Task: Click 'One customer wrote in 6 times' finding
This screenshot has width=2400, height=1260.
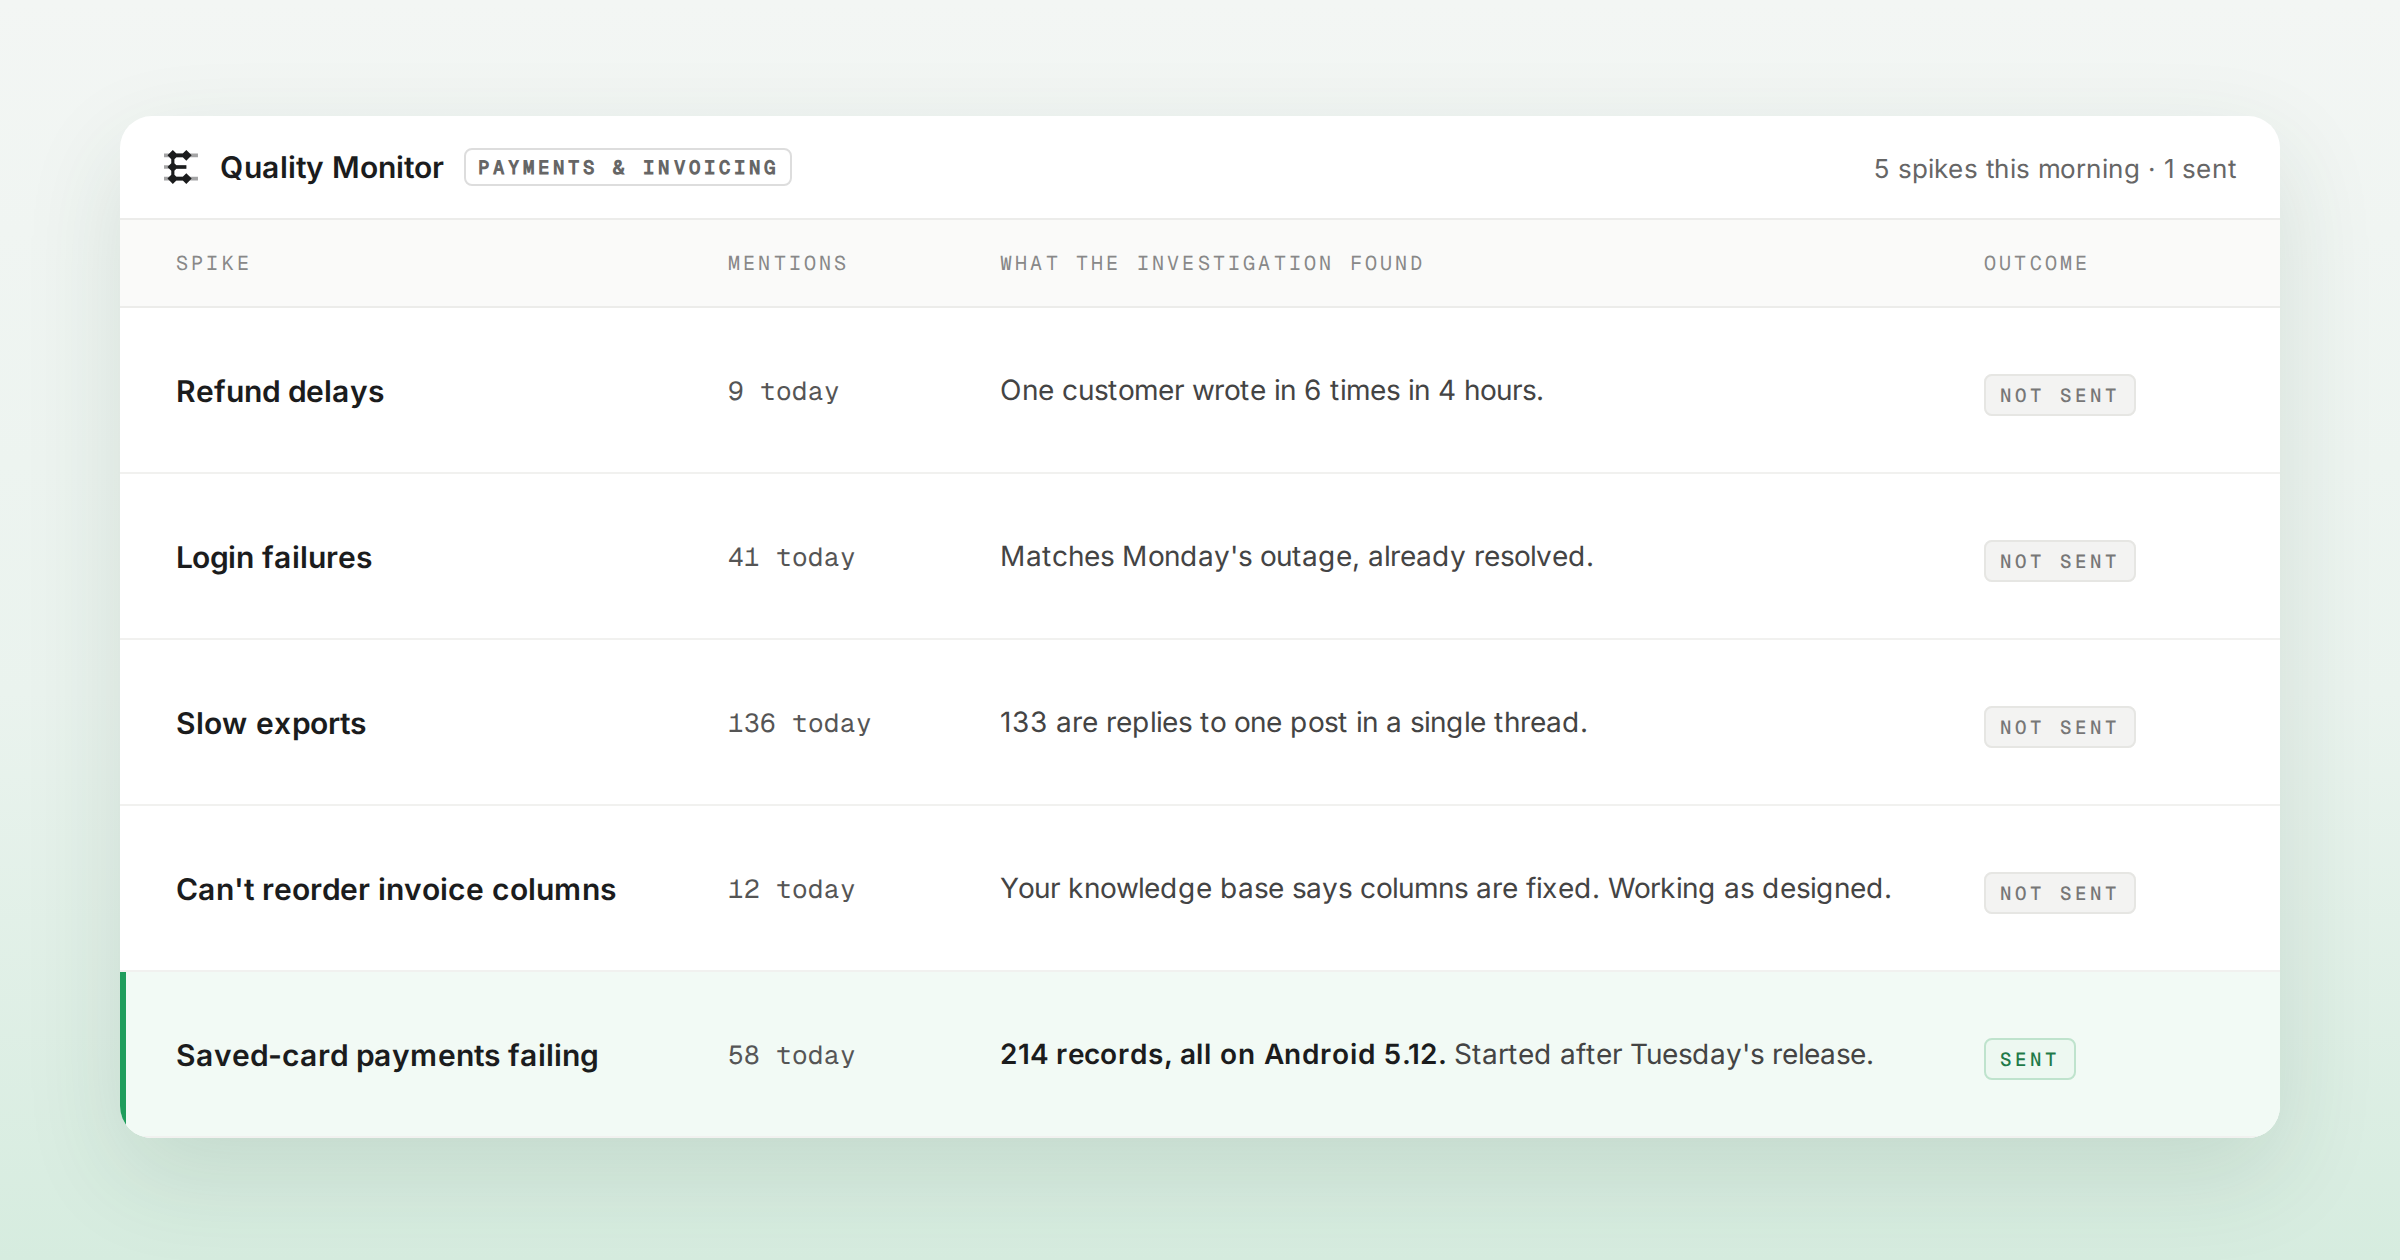Action: point(1272,390)
